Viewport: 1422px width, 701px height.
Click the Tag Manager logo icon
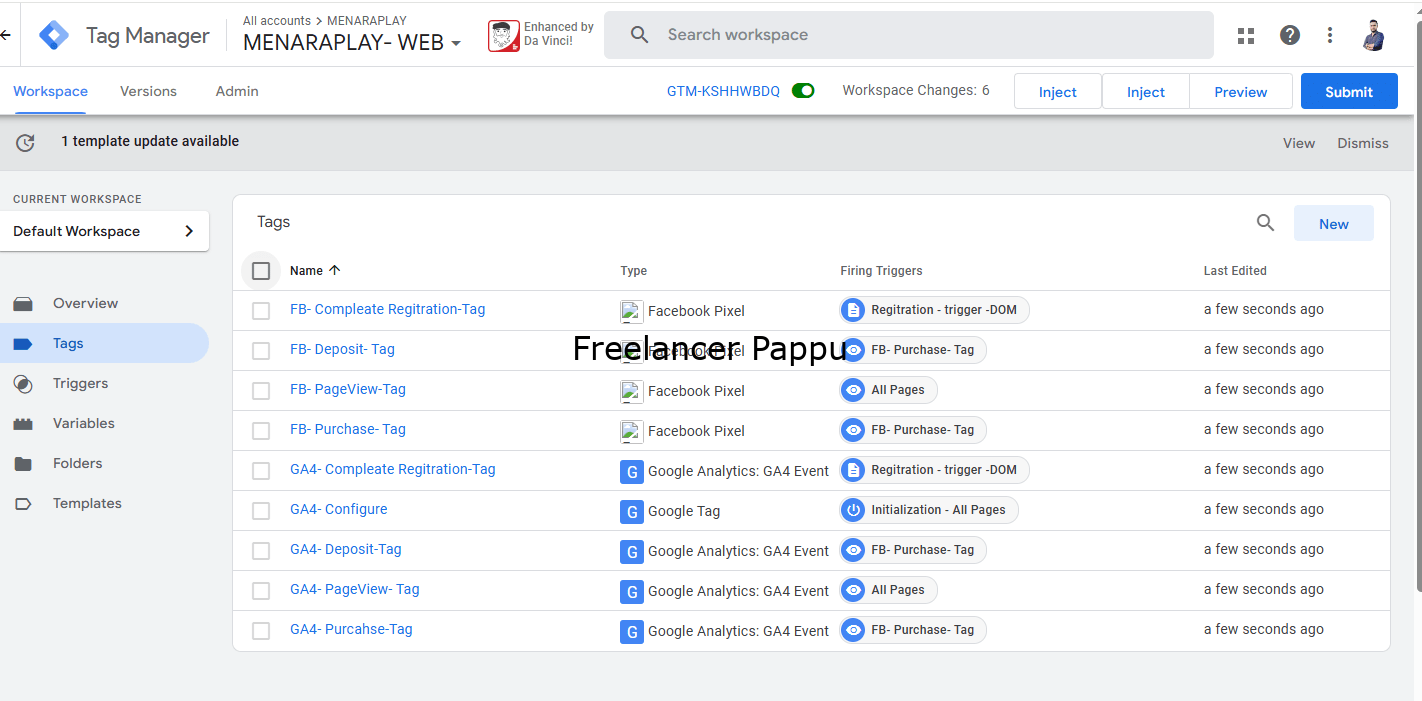click(x=54, y=36)
